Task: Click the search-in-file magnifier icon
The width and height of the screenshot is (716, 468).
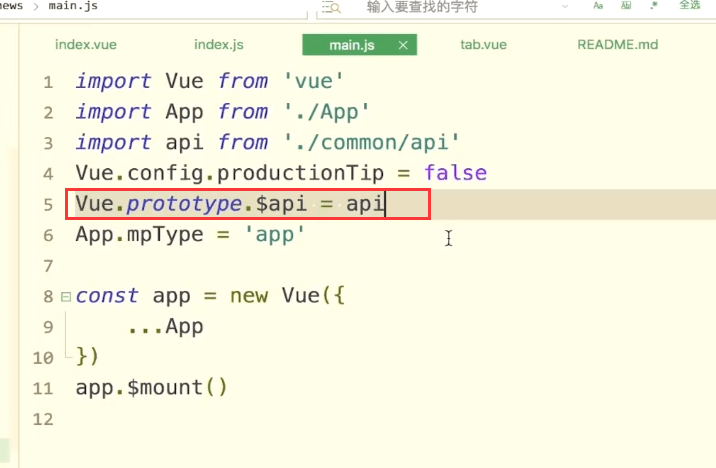Action: (331, 7)
